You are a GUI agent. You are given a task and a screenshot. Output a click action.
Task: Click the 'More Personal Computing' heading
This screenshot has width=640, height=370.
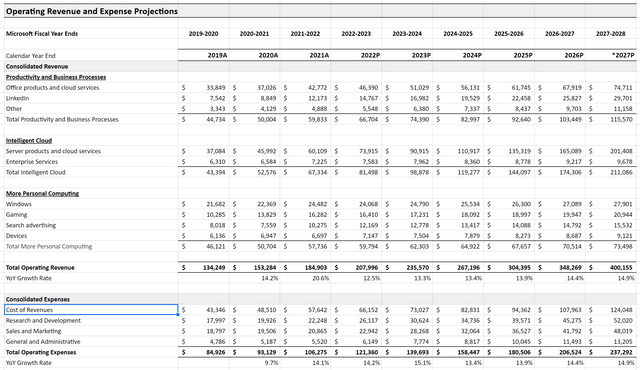[42, 194]
